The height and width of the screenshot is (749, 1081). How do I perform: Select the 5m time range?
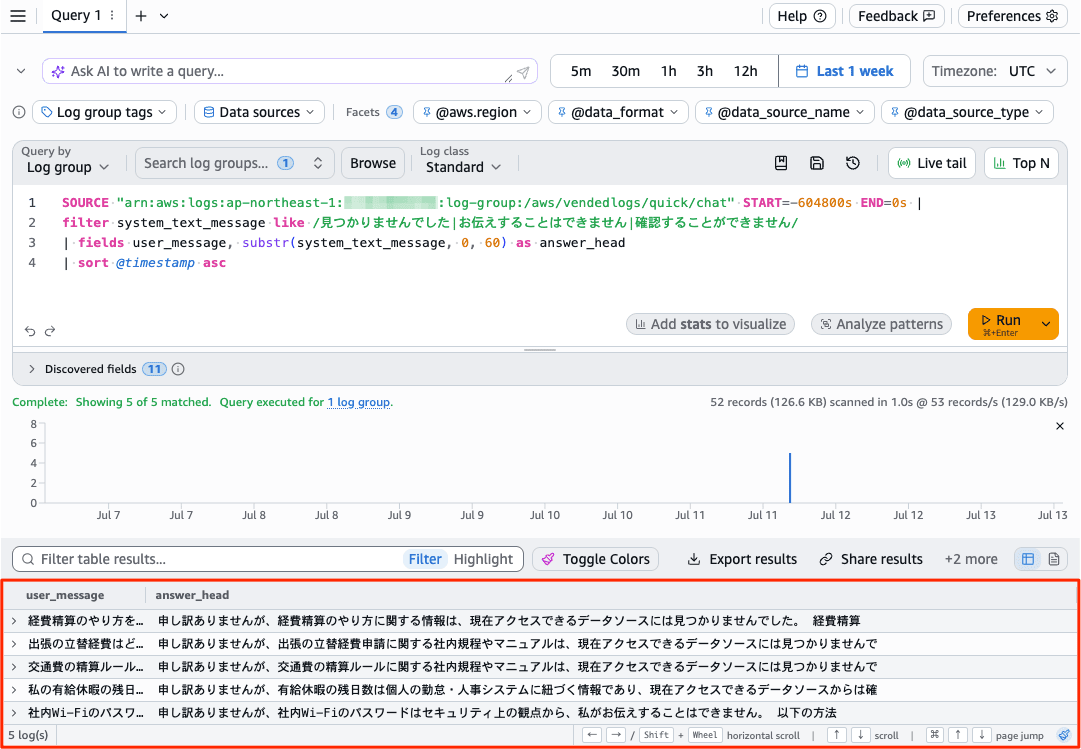click(x=581, y=71)
